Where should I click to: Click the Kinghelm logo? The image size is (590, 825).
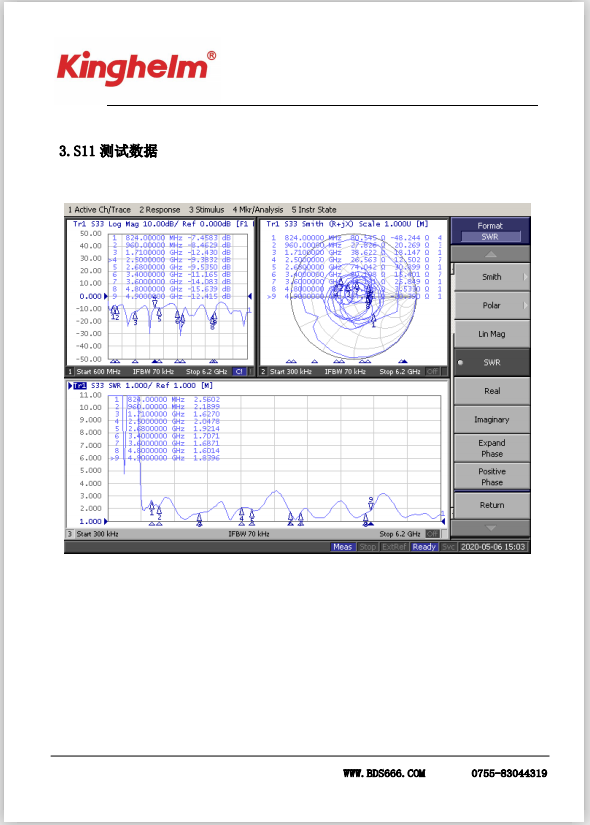tap(136, 67)
